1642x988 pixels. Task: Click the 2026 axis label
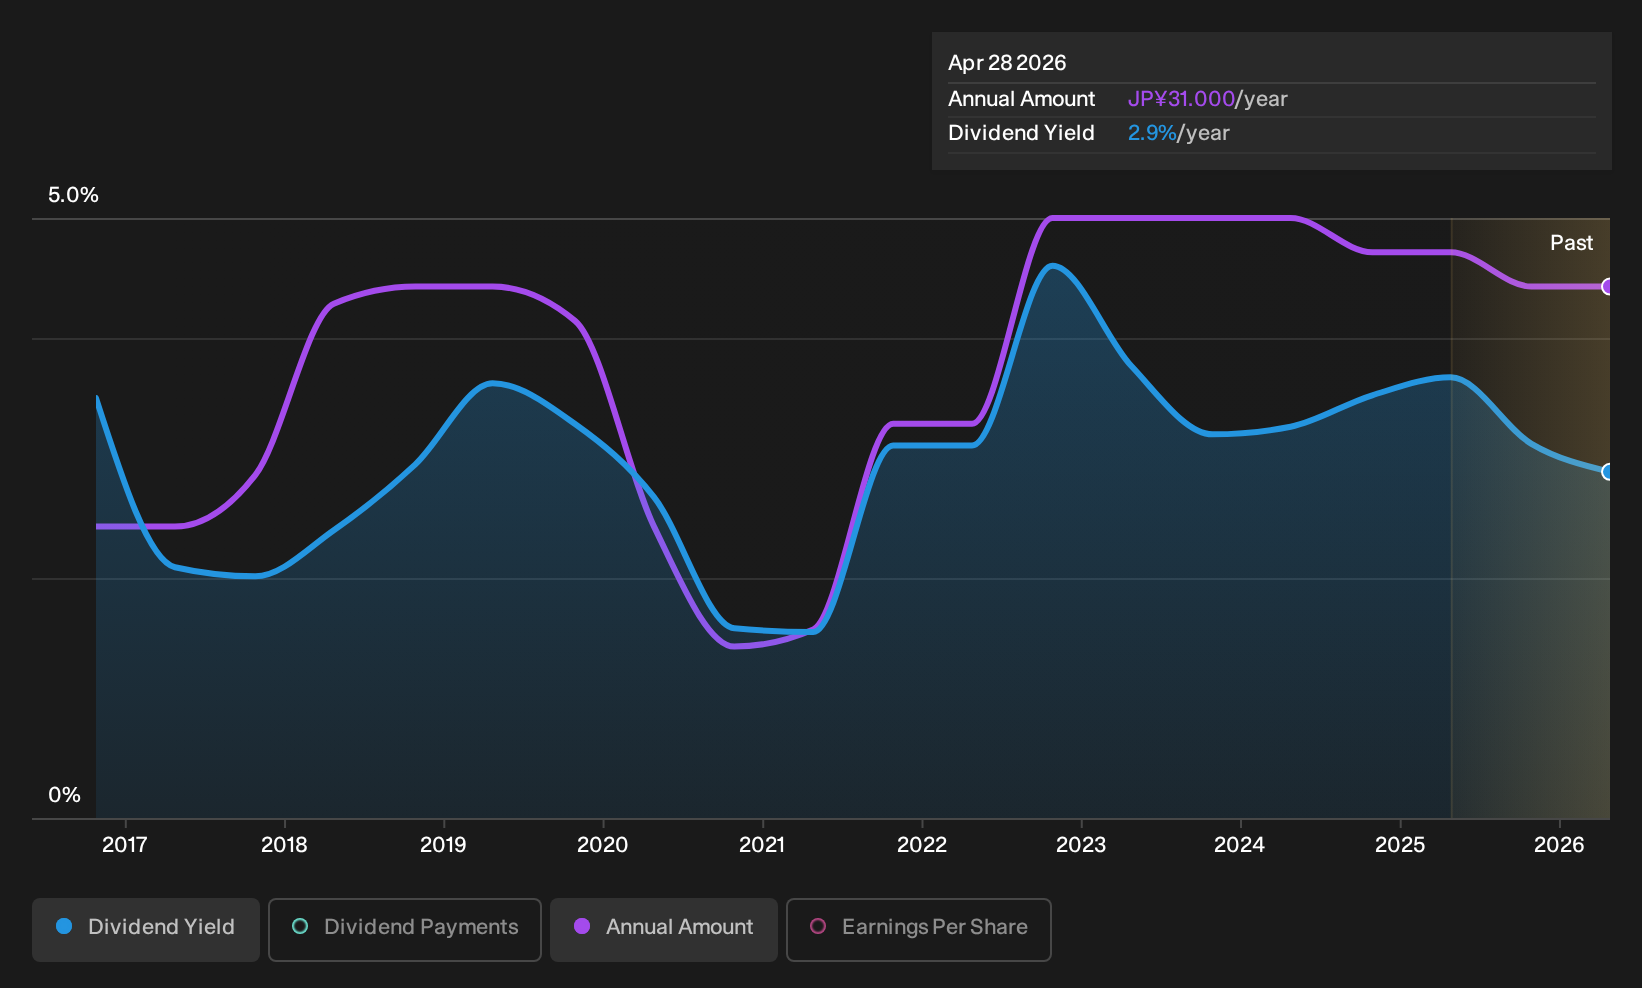(x=1559, y=845)
